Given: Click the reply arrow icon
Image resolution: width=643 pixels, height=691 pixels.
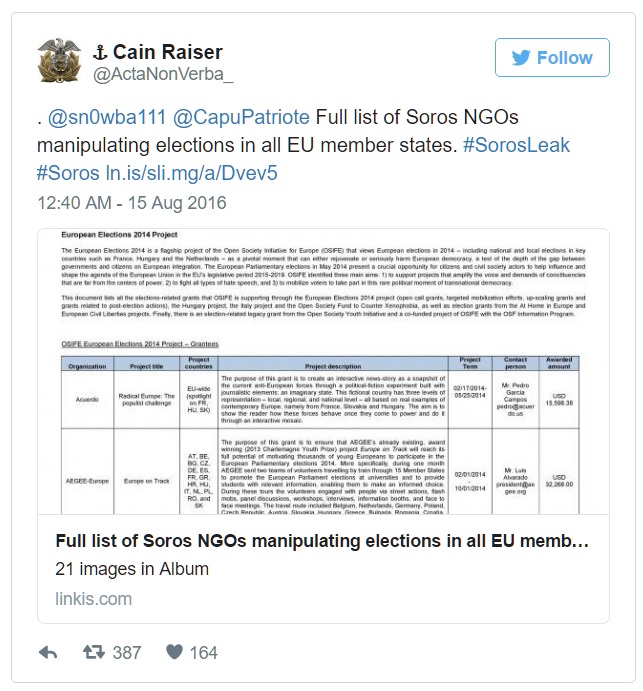Looking at the screenshot, I should 48,653.
